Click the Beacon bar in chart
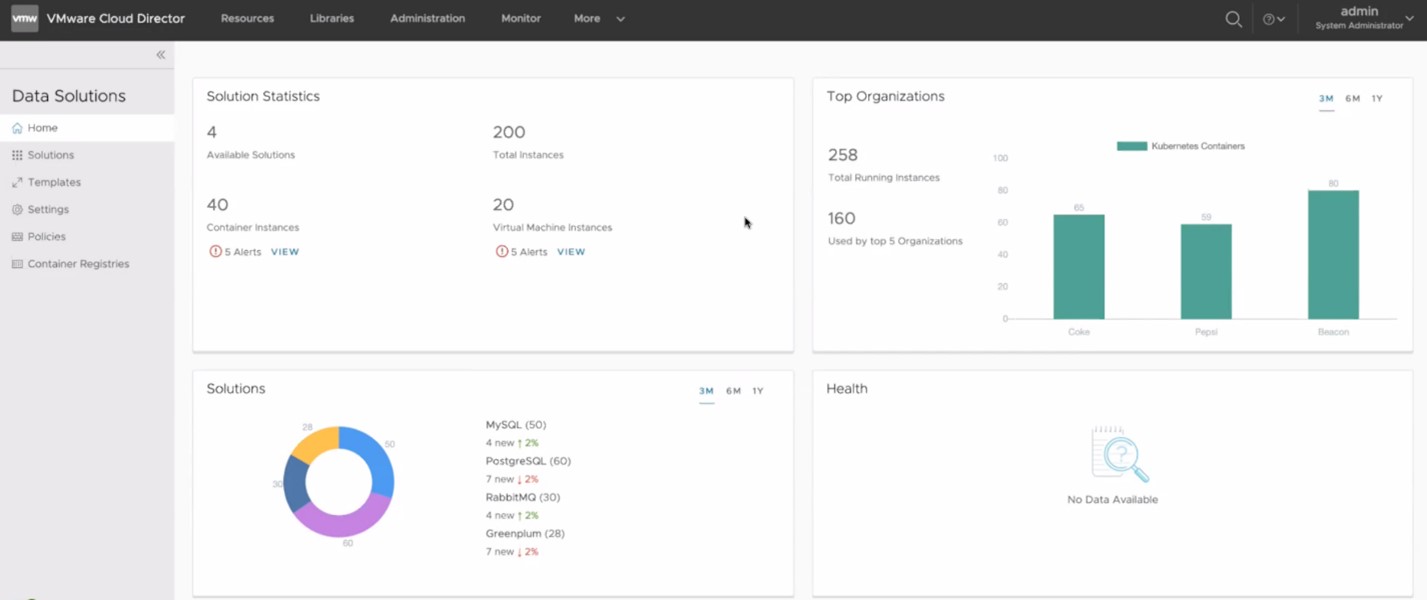This screenshot has width=1427, height=600. click(x=1333, y=254)
